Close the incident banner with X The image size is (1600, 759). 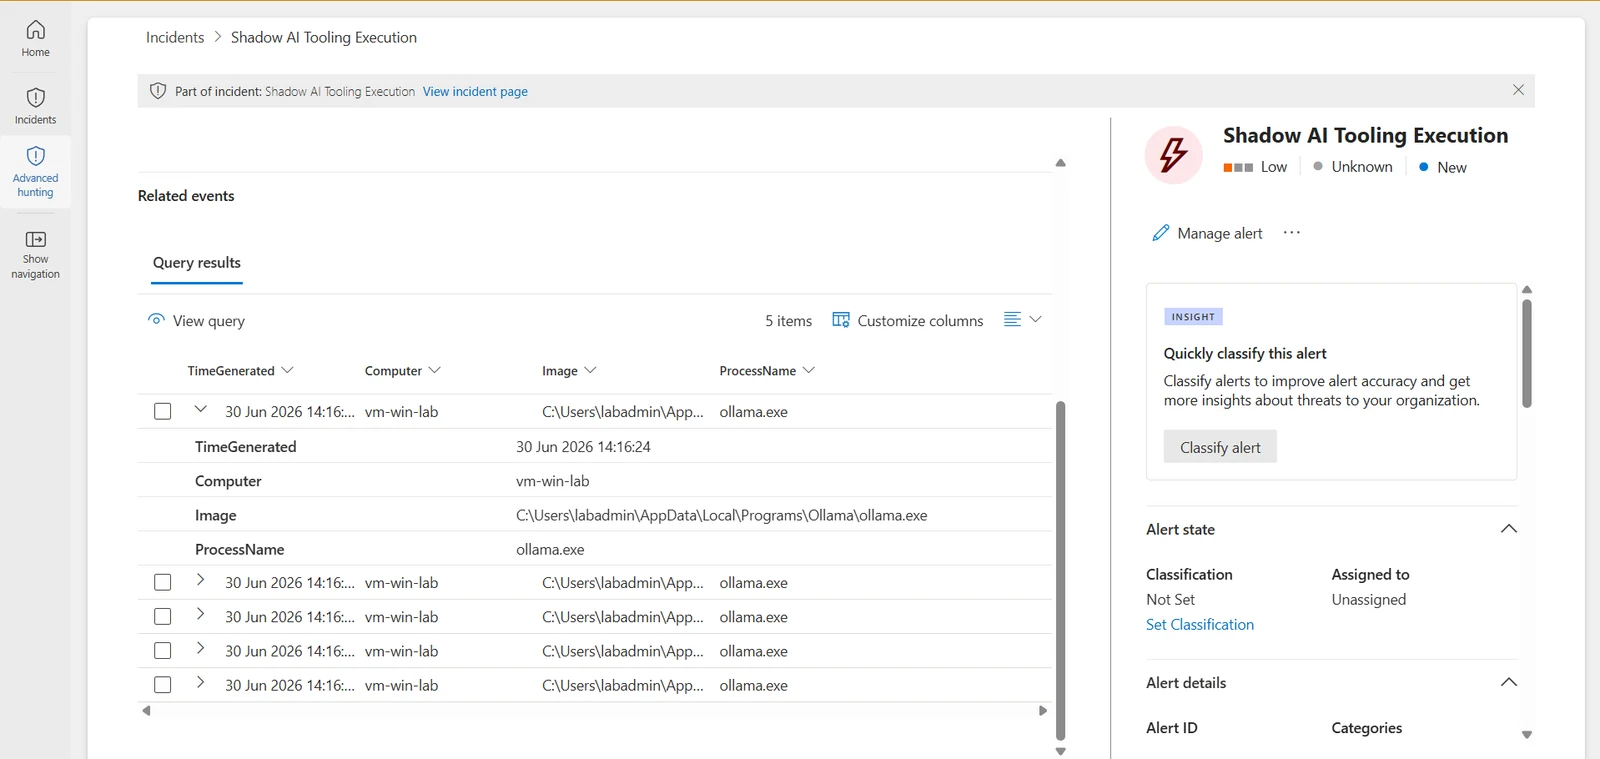pyautogui.click(x=1518, y=90)
